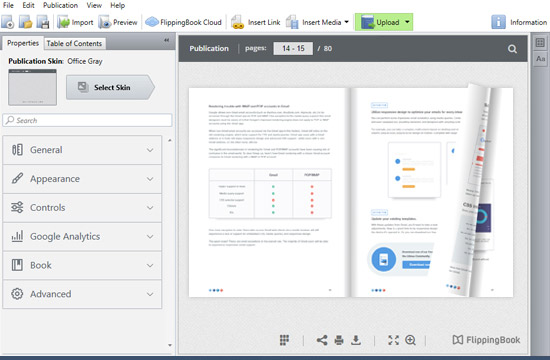Click the properties panel scroll-down arrow
The height and width of the screenshot is (360, 550).
[x=170, y=345]
